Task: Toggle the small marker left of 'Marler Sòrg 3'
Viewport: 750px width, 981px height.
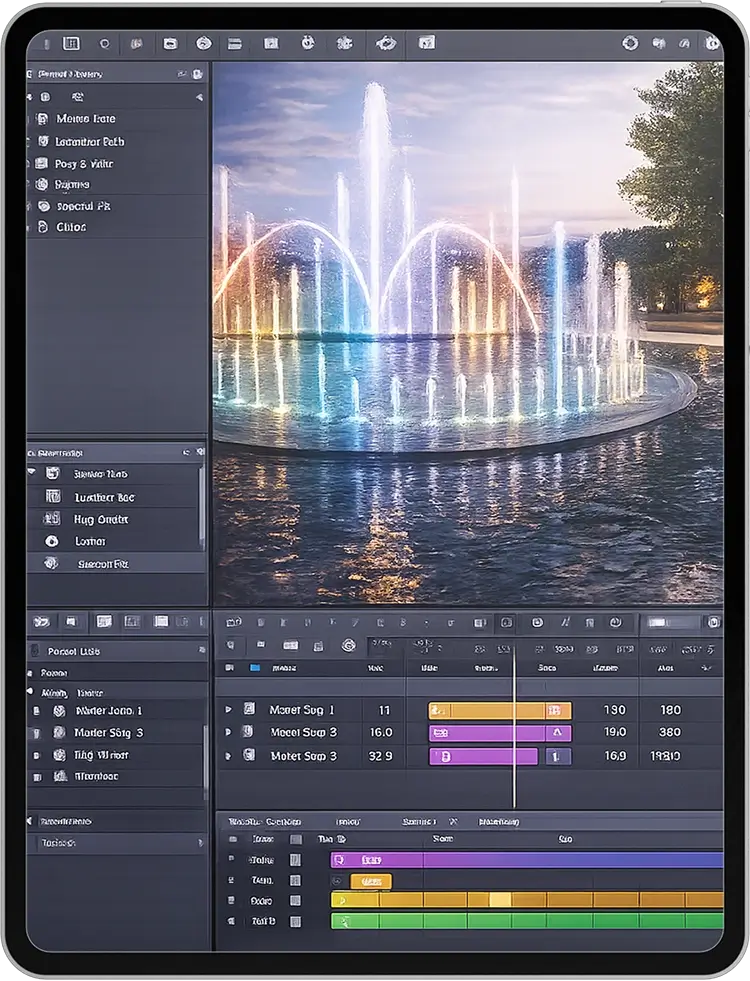Action: (36, 733)
